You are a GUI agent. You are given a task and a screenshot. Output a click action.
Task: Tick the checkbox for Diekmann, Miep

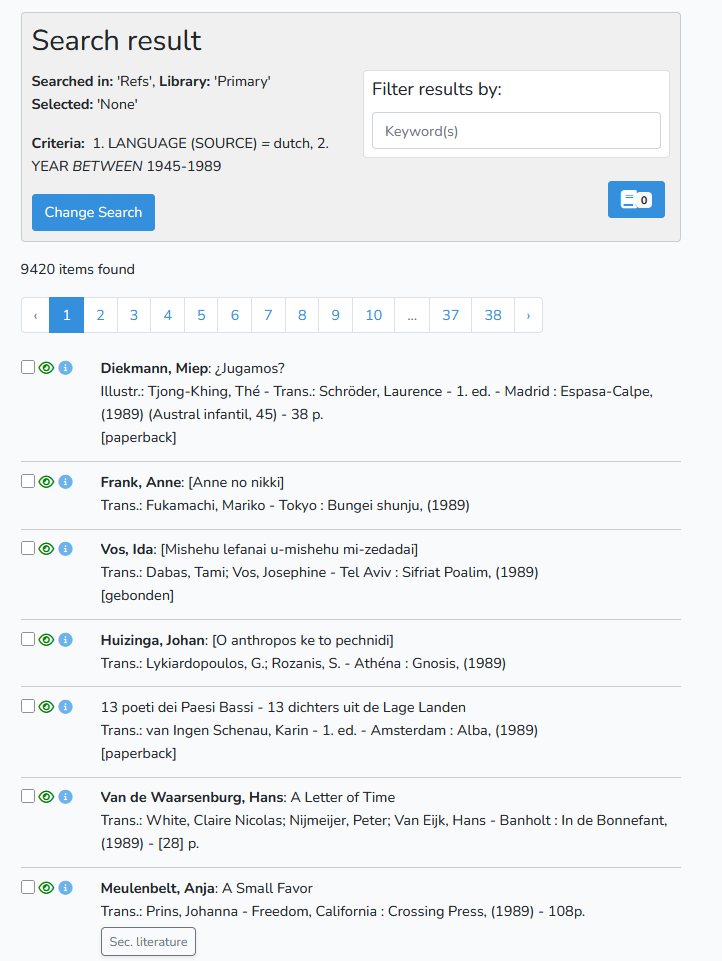[x=28, y=367]
